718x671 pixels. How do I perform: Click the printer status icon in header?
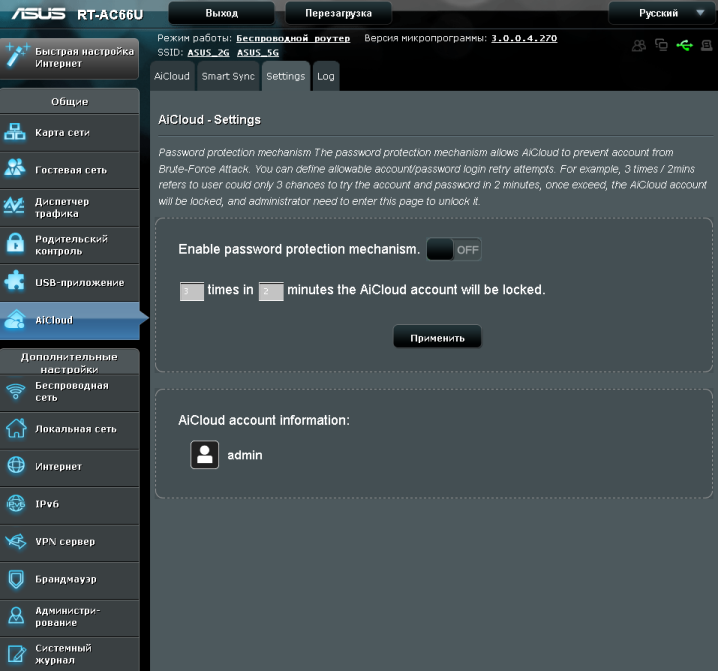pyautogui.click(x=707, y=45)
